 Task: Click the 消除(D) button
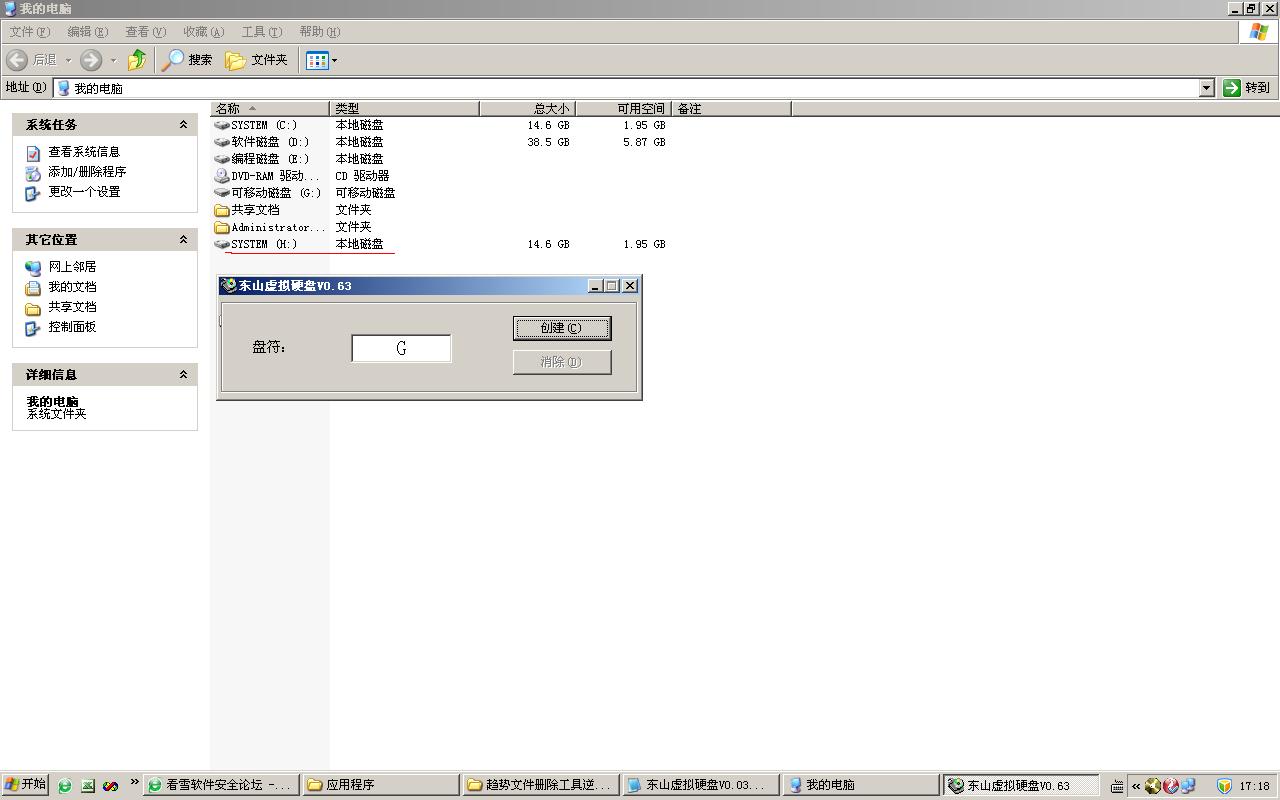[562, 362]
